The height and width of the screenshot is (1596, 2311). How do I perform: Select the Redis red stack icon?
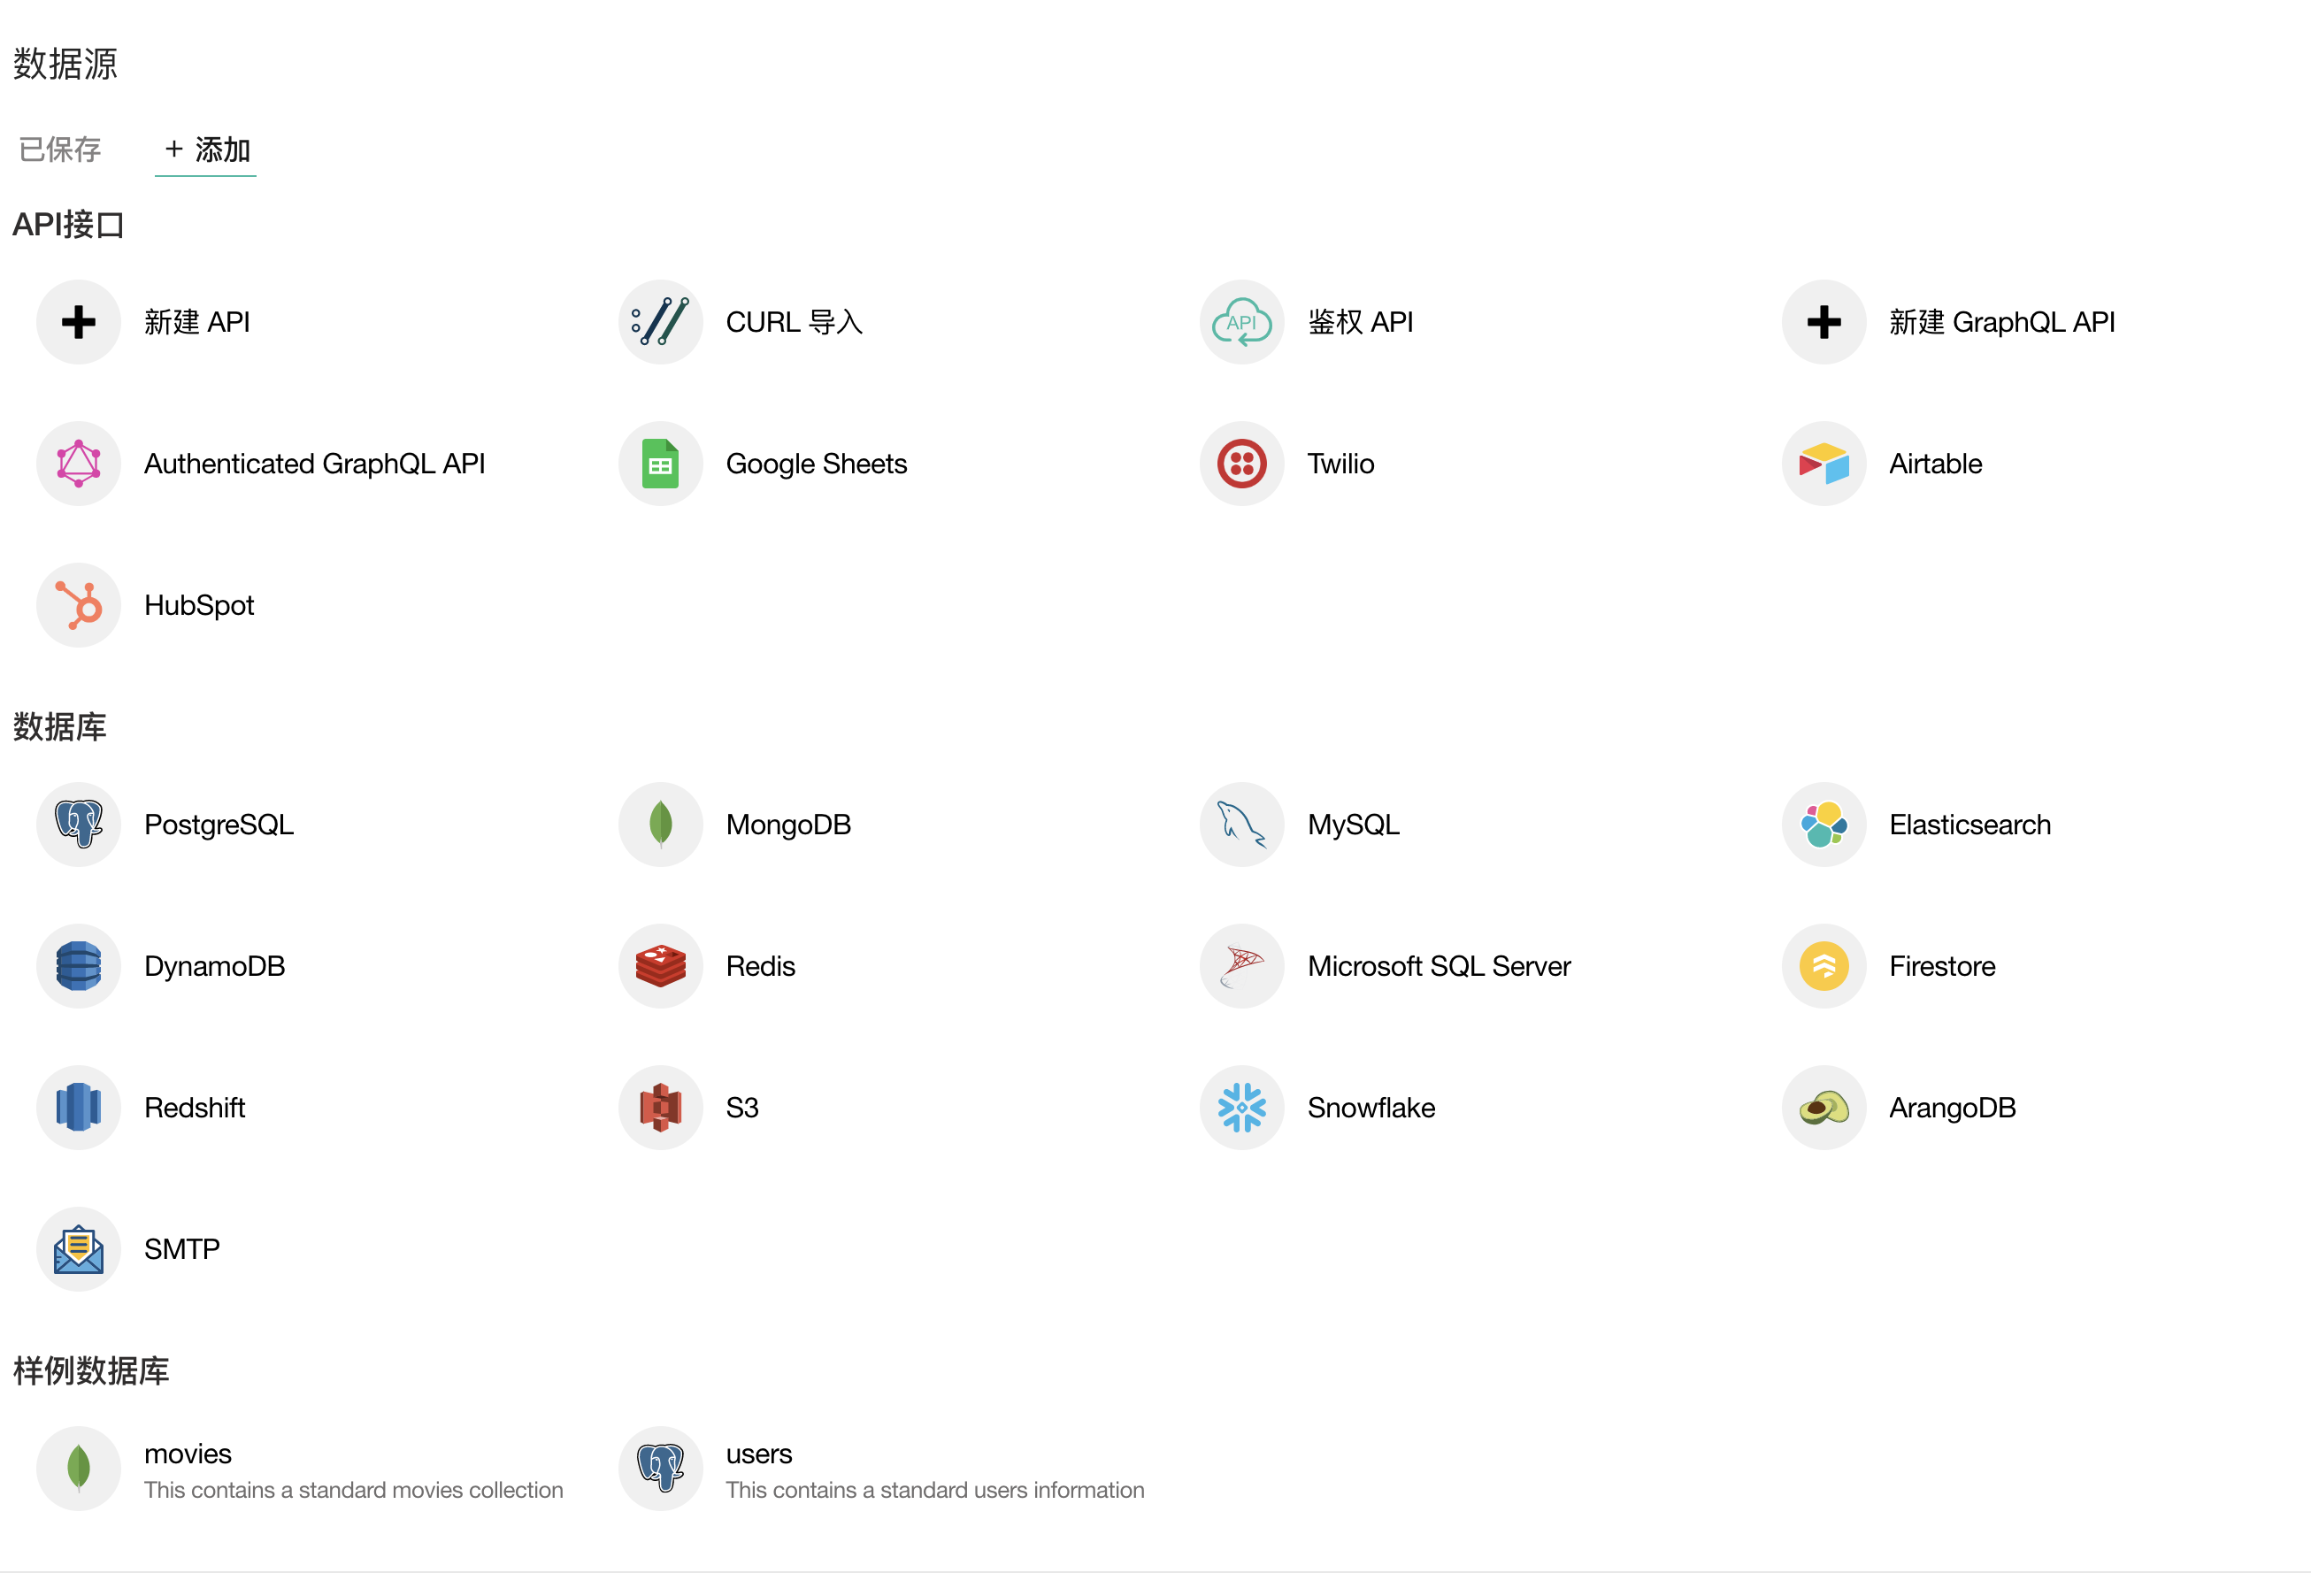pyautogui.click(x=660, y=966)
